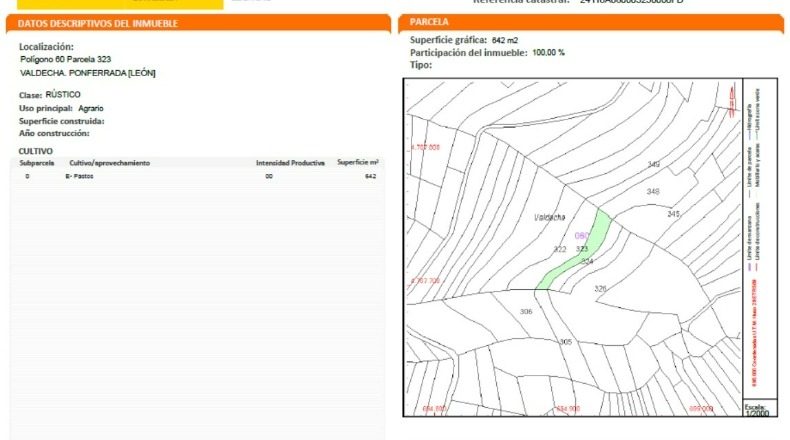Click parcel number 345 on the map
Image resolution: width=790 pixels, height=440 pixels.
(674, 214)
